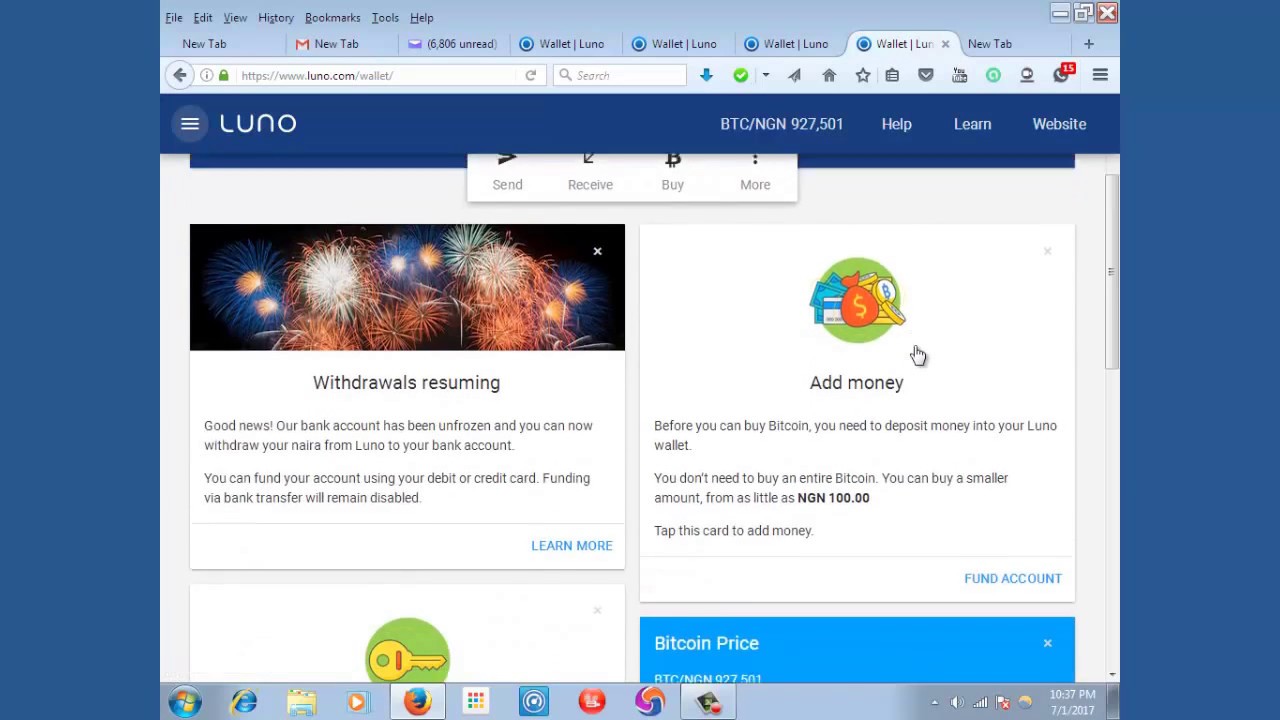Switch to the first New Tab tab

218,44
